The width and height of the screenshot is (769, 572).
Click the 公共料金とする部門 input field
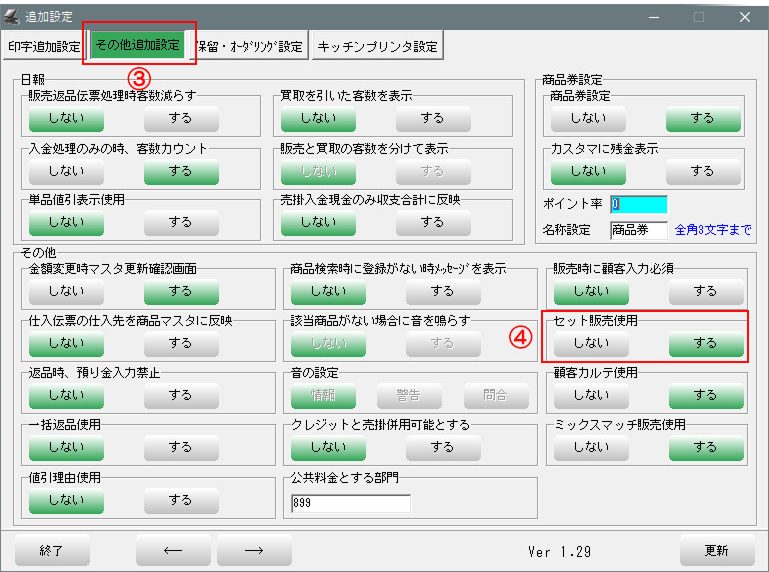(x=350, y=503)
